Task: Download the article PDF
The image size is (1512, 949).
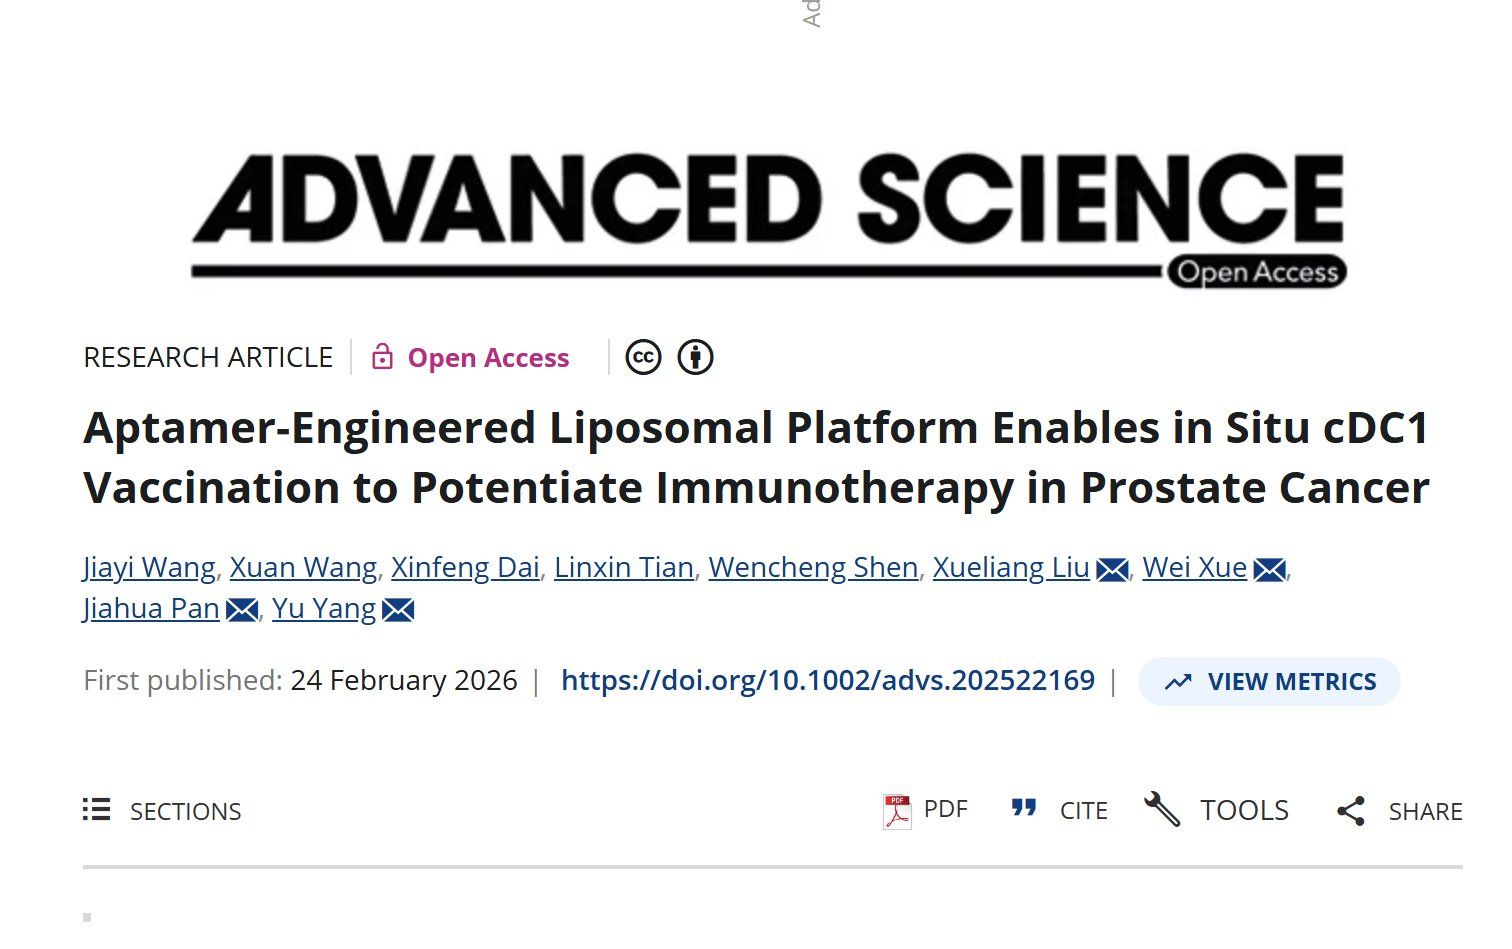Action: [925, 810]
